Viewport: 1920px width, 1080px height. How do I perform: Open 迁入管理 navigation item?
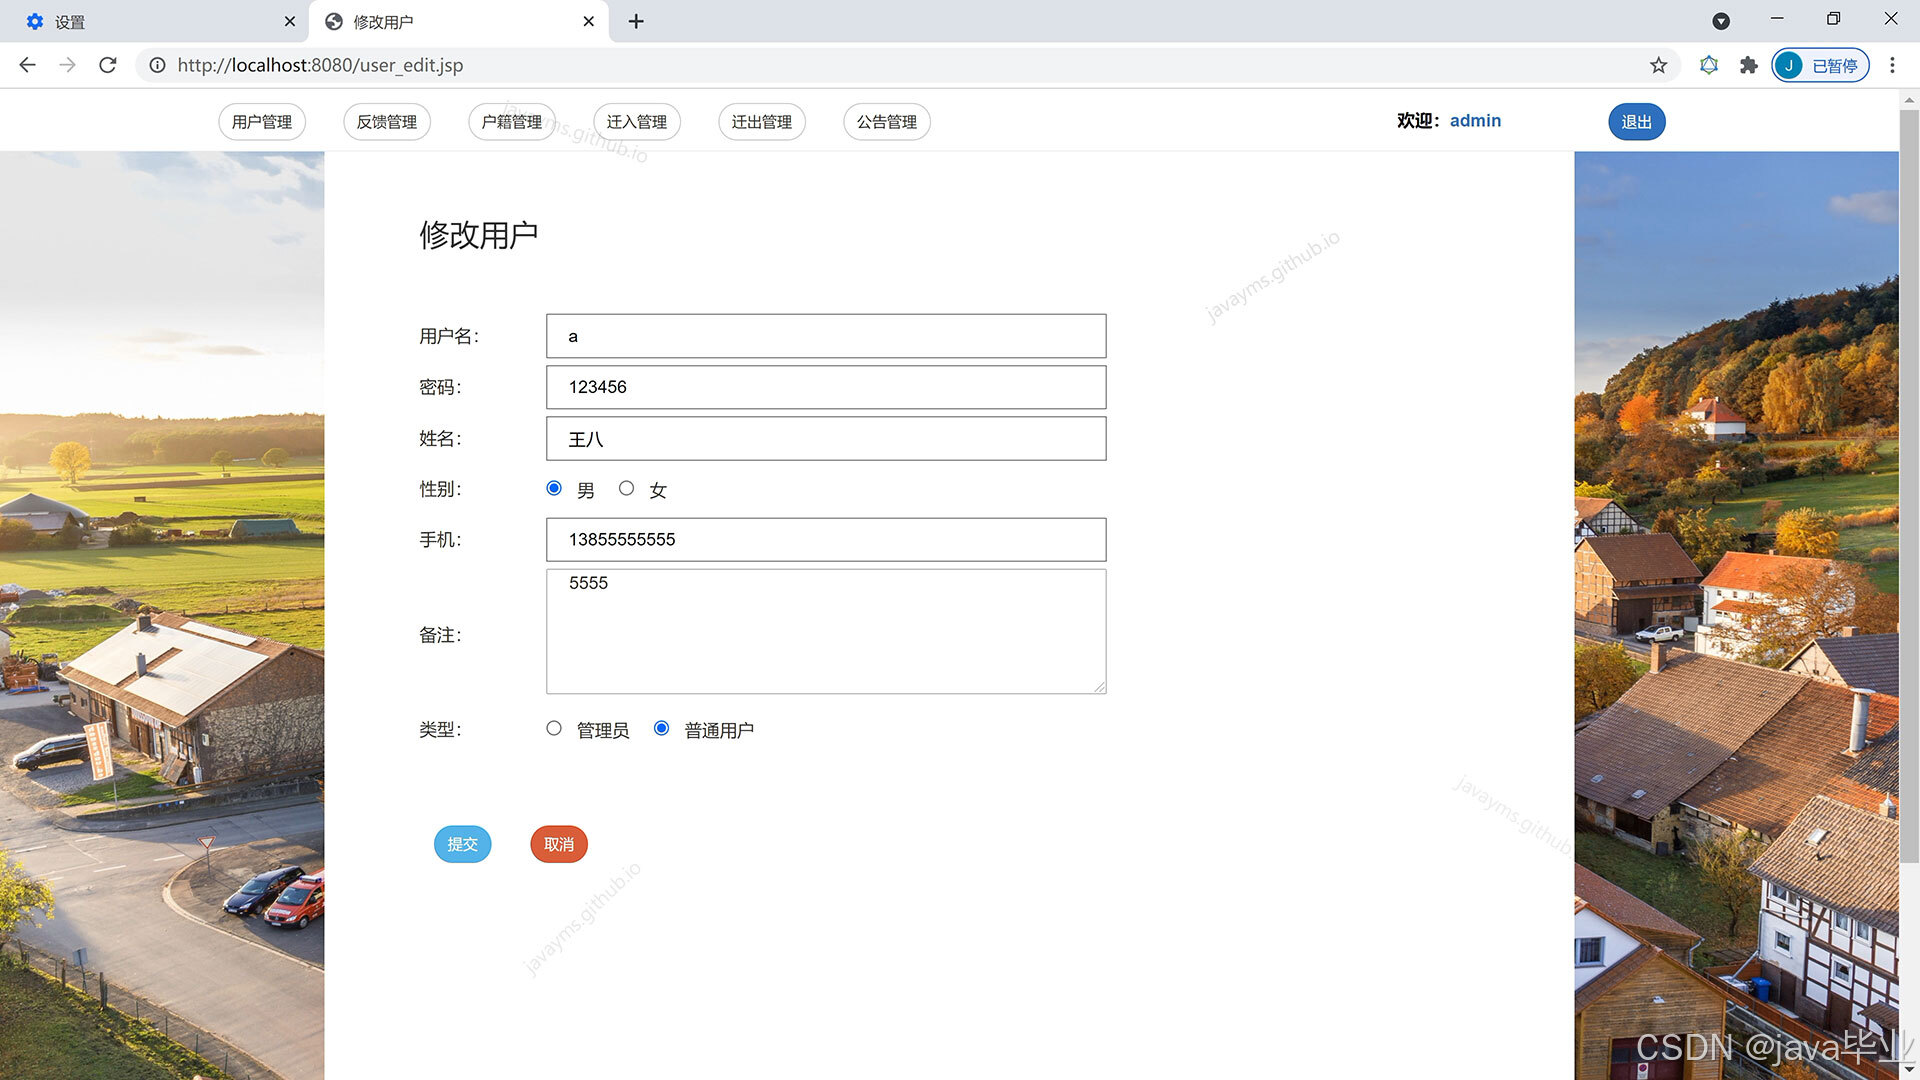pyautogui.click(x=637, y=122)
